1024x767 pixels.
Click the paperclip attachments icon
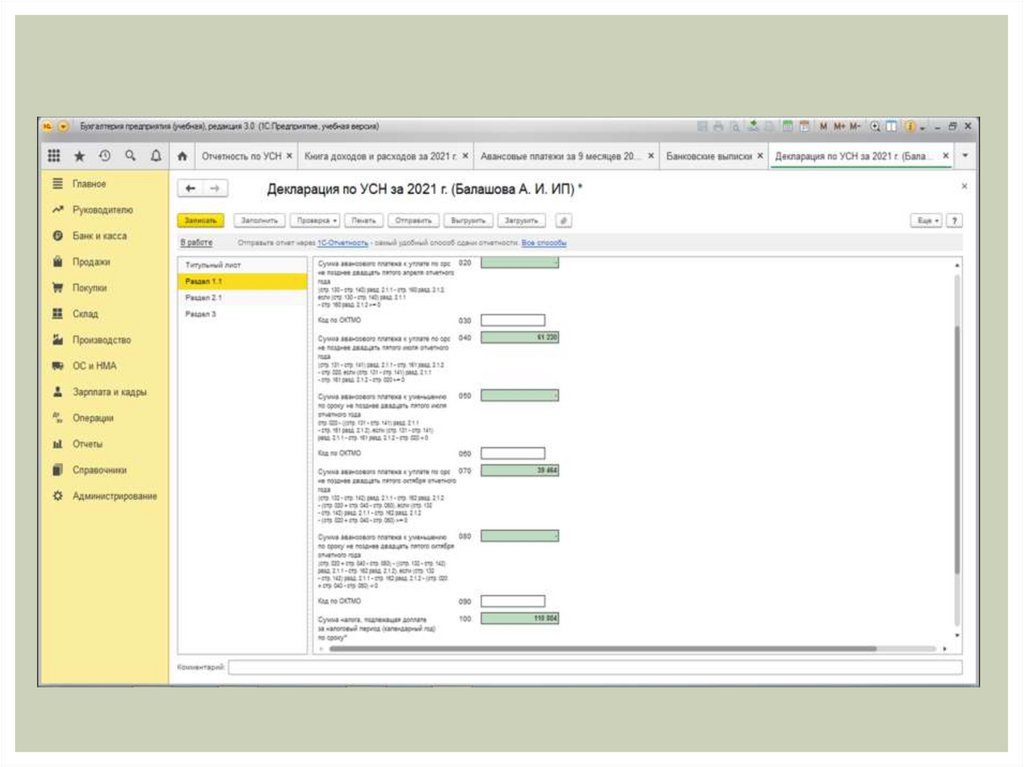pos(564,220)
